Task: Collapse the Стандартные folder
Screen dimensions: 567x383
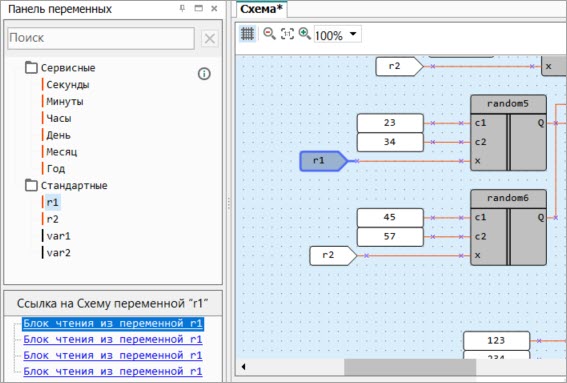Action: click(x=31, y=185)
